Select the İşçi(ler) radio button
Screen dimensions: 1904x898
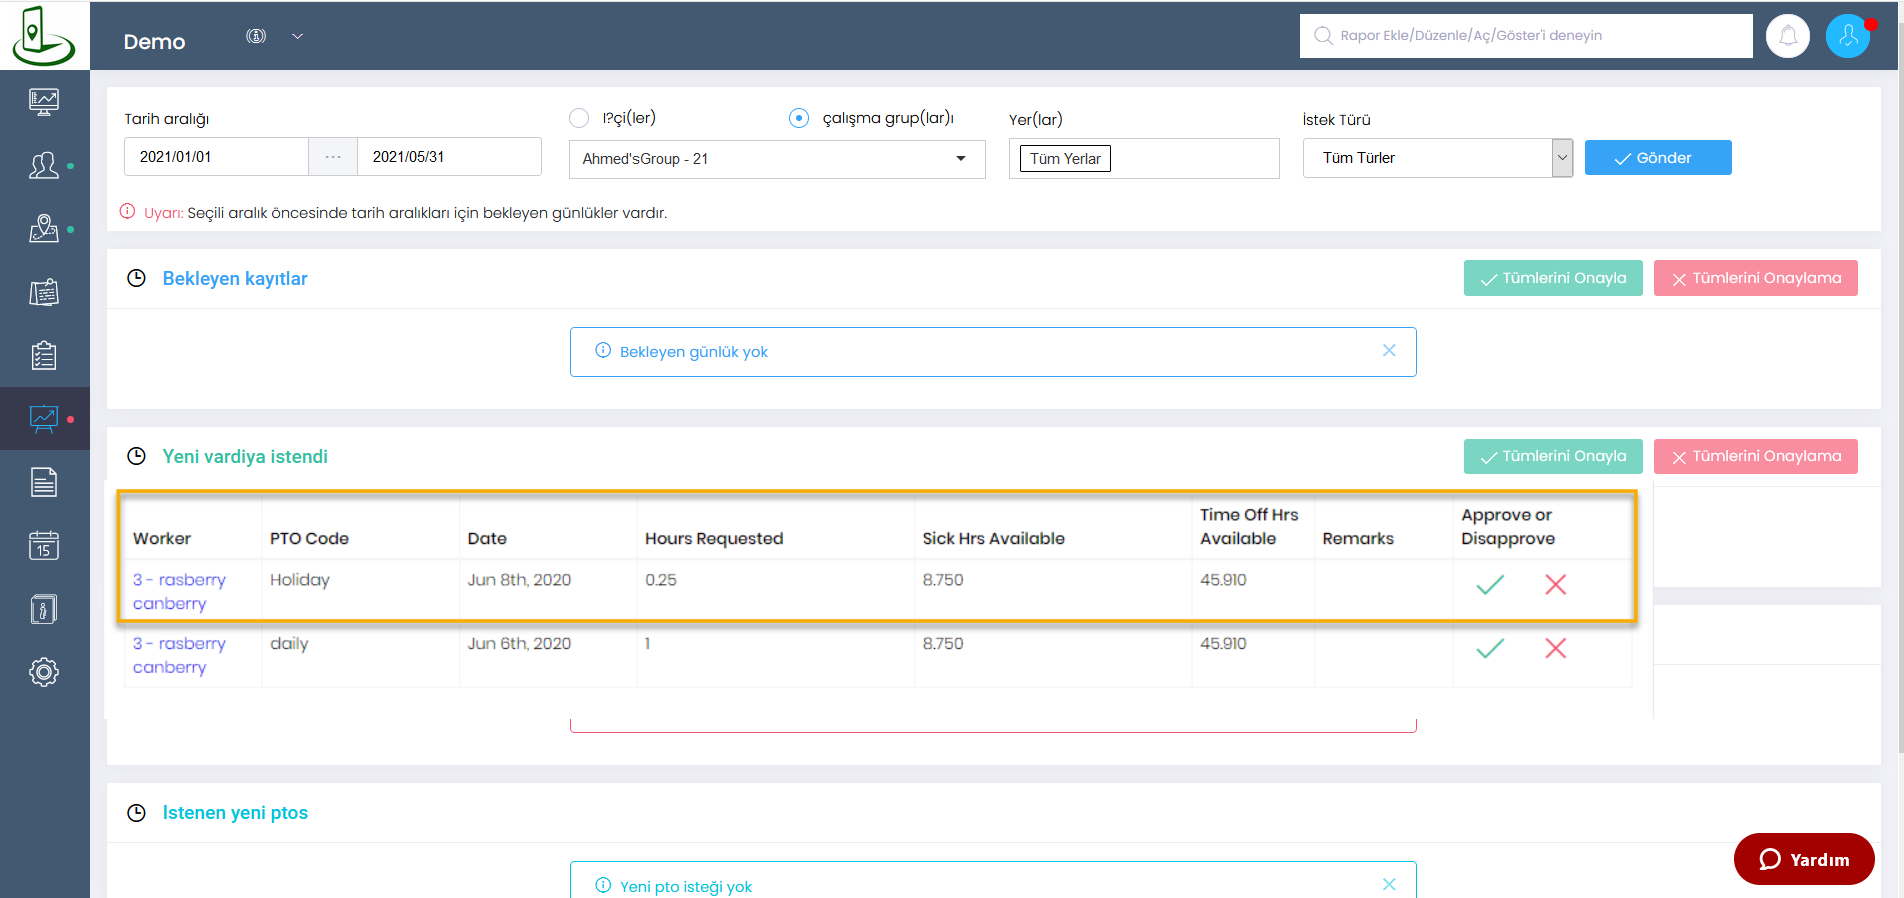coord(579,118)
